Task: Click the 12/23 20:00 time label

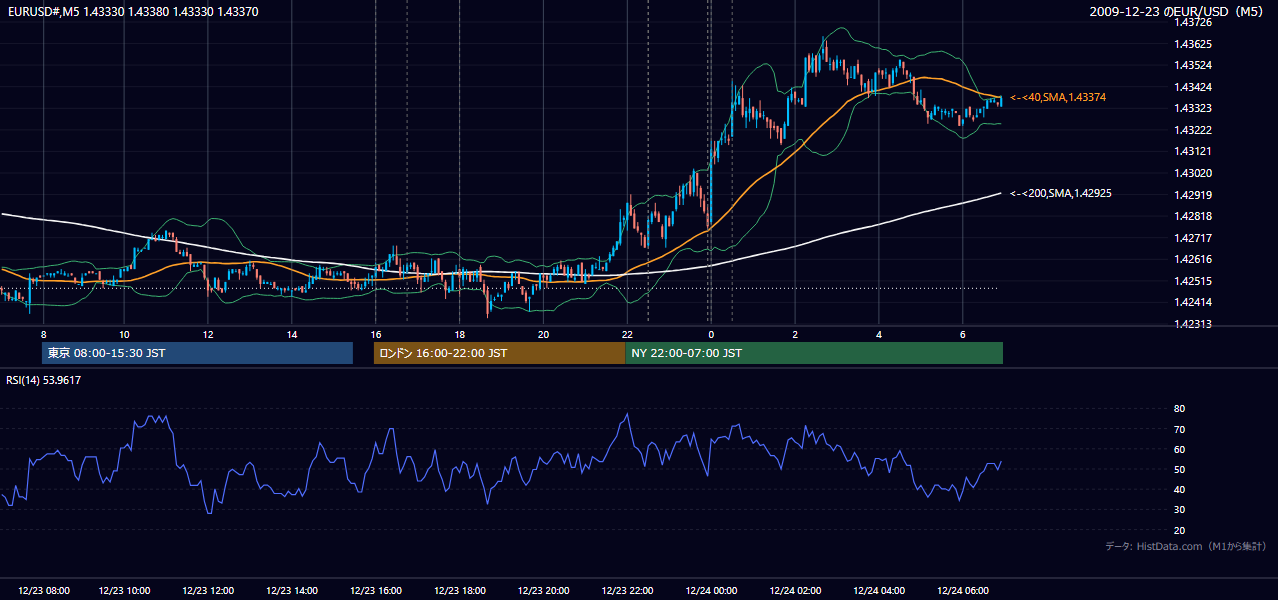Action: [544, 591]
